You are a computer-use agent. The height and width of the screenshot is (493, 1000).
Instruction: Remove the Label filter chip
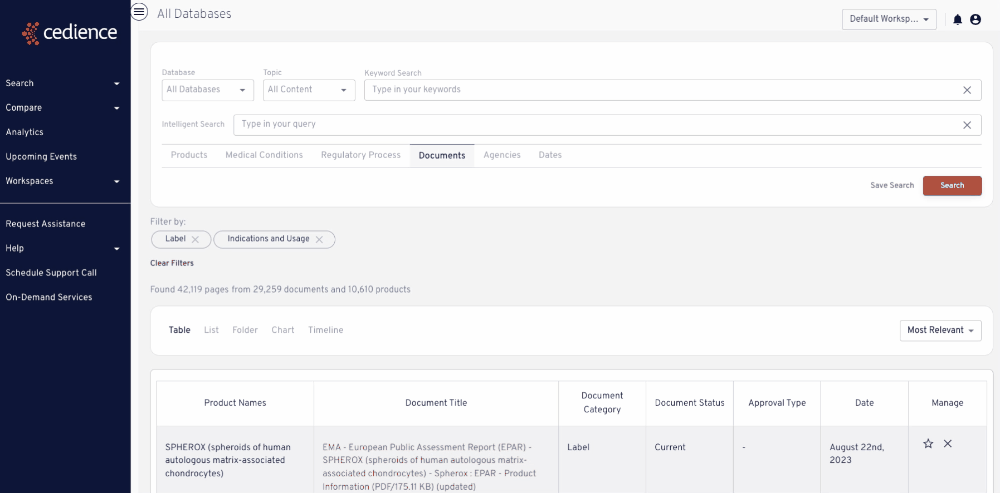click(195, 239)
